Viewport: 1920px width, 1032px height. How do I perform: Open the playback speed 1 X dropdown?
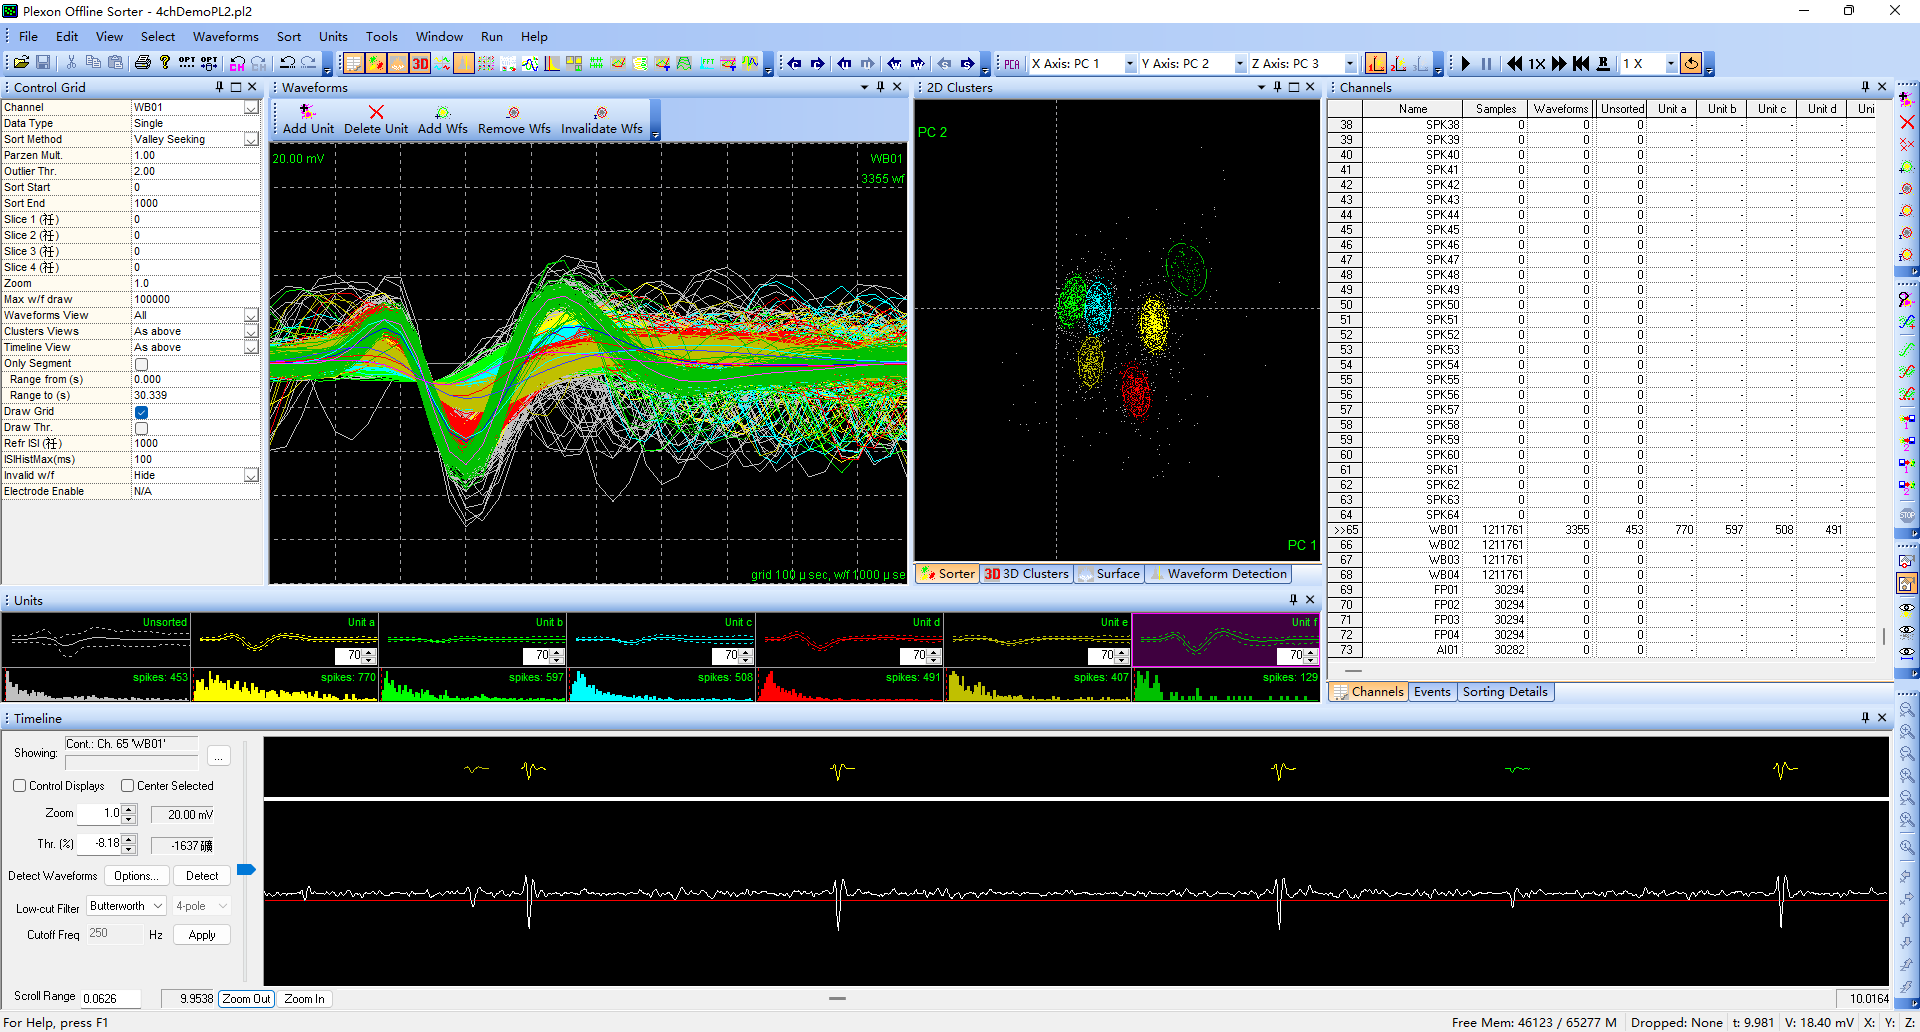1670,64
